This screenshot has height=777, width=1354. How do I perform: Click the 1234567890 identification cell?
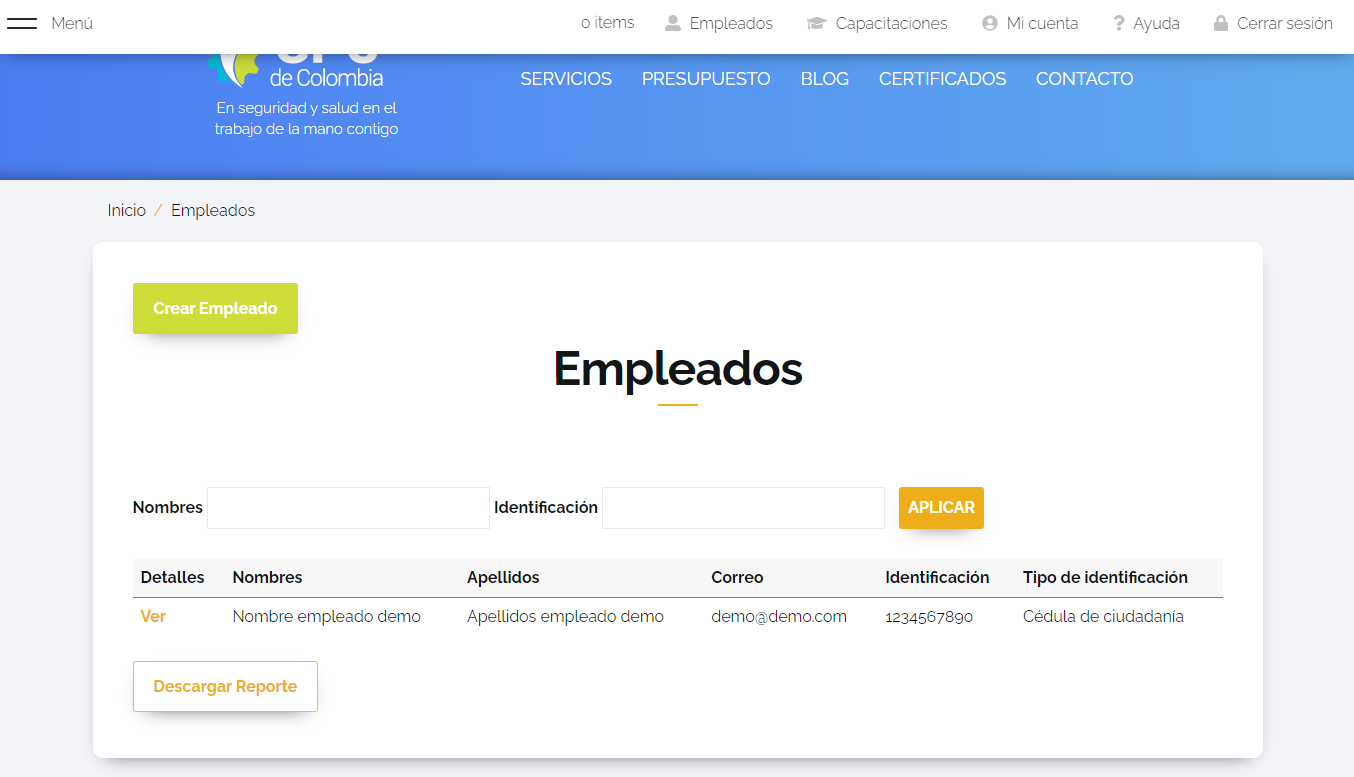[929, 617]
